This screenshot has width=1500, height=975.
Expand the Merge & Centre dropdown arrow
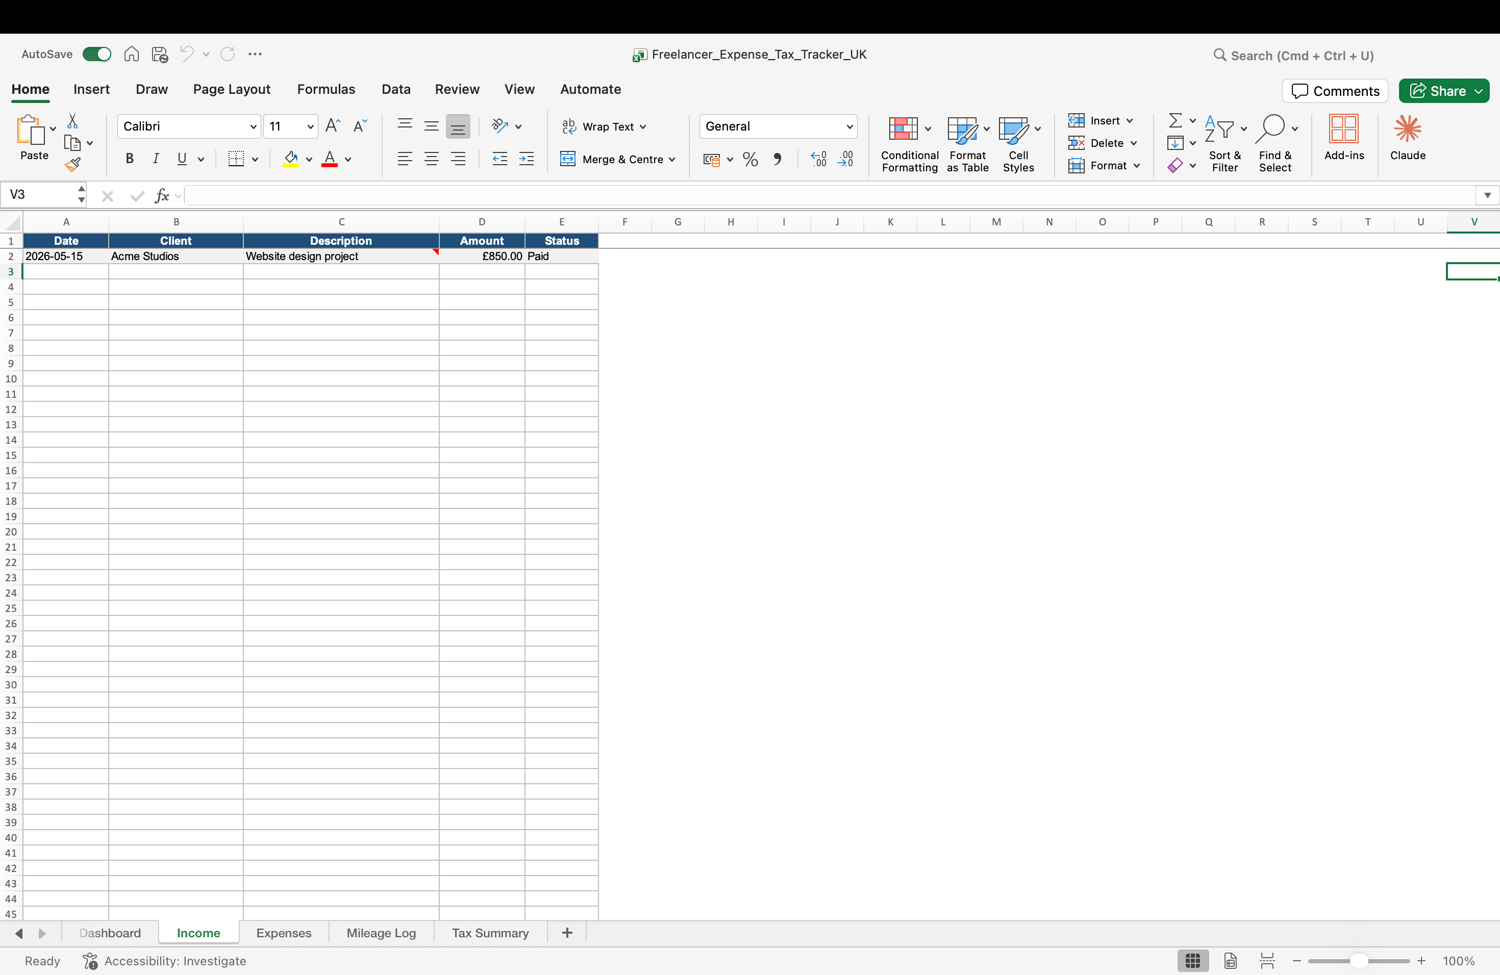[x=672, y=160]
